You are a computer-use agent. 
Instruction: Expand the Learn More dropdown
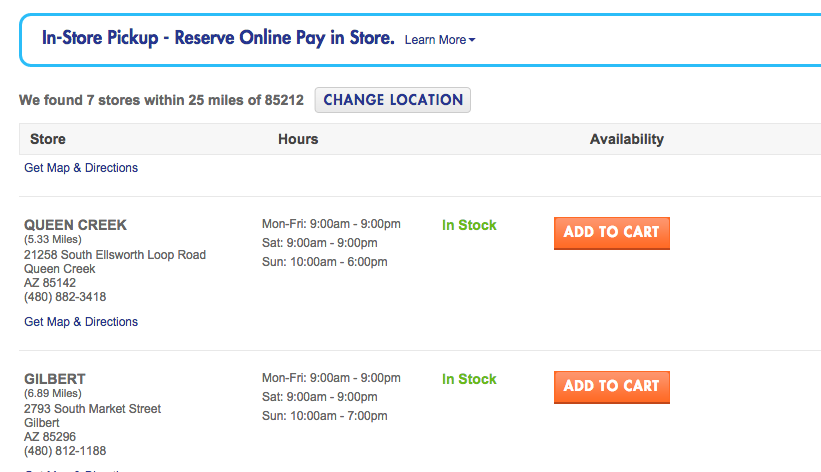click(440, 40)
